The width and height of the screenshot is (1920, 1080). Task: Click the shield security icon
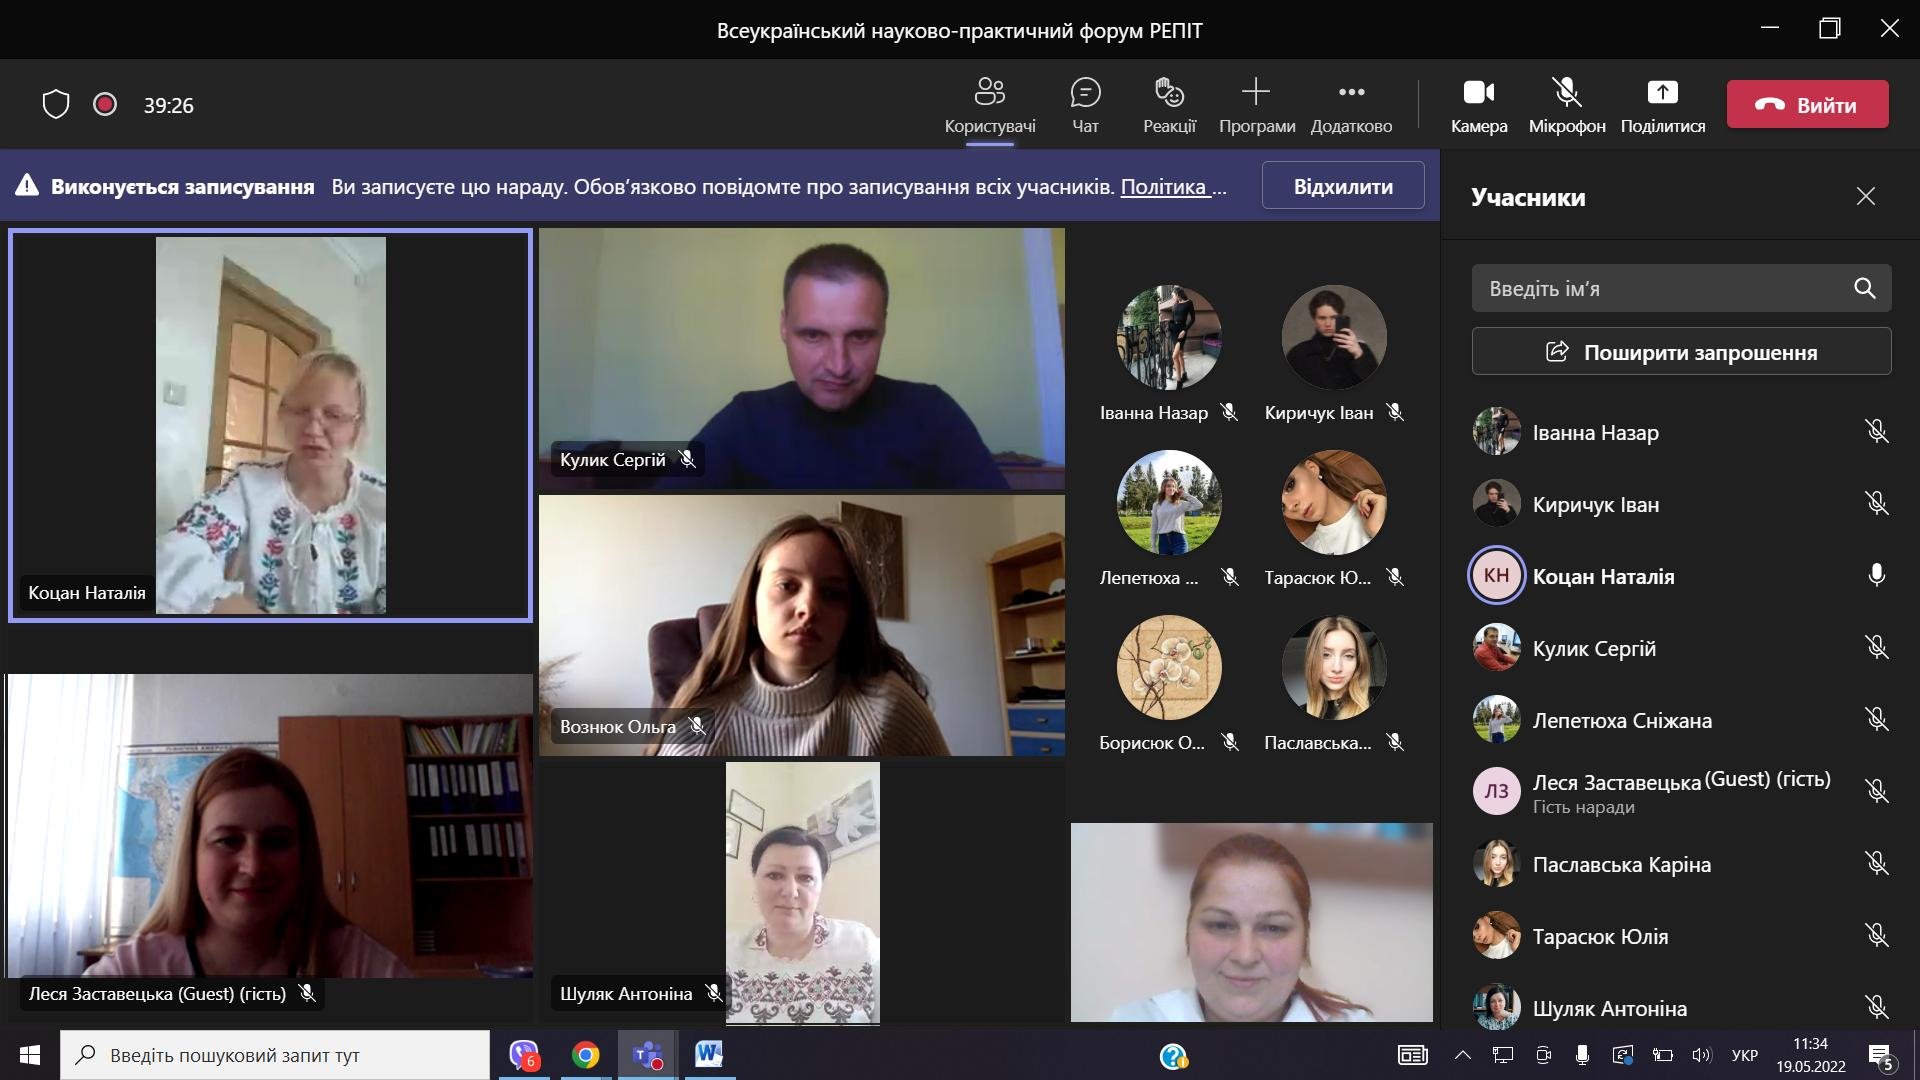tap(56, 104)
